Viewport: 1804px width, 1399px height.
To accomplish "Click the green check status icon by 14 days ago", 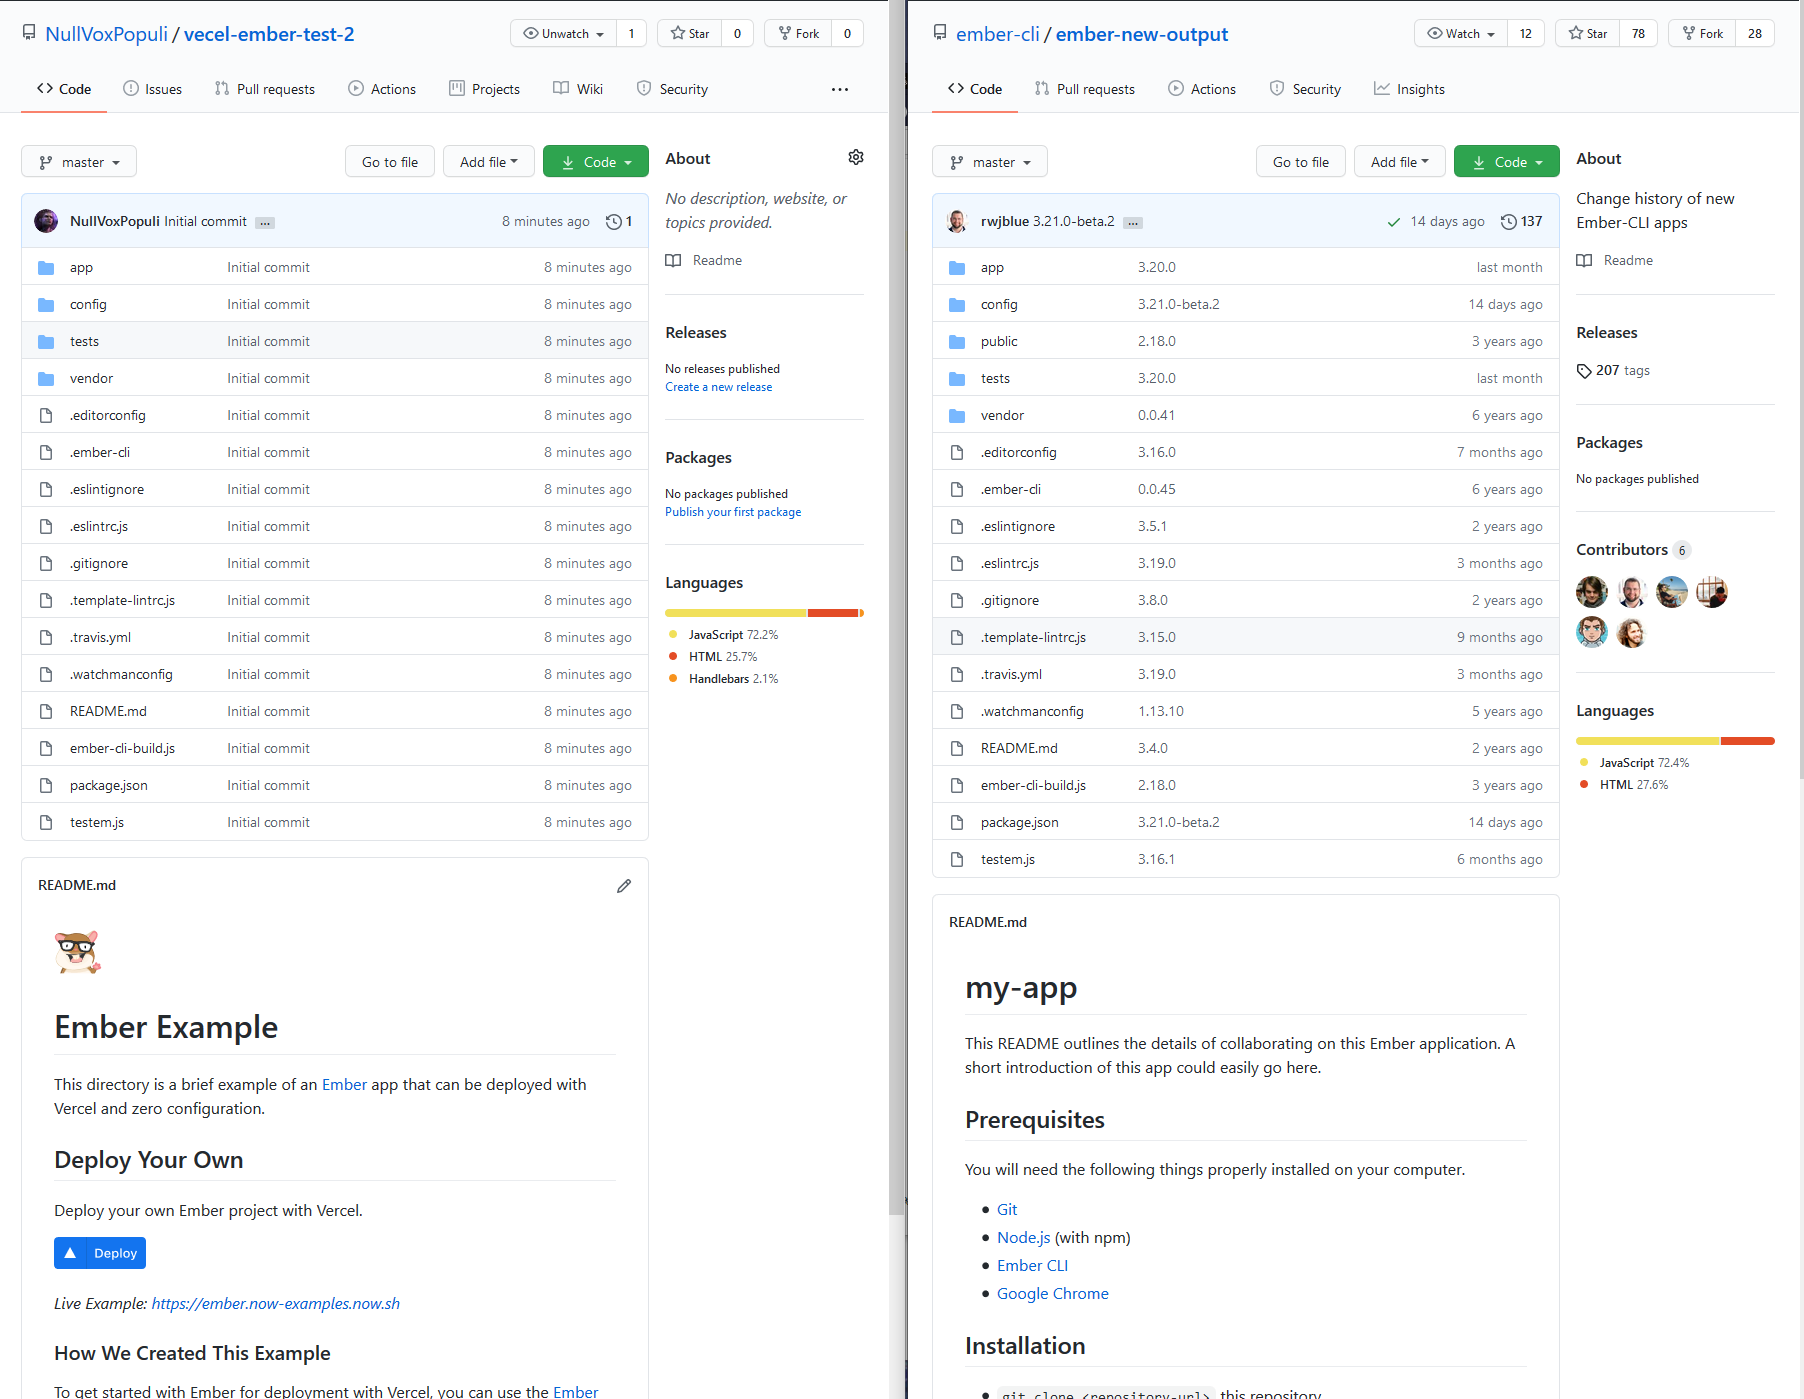I will (1393, 222).
